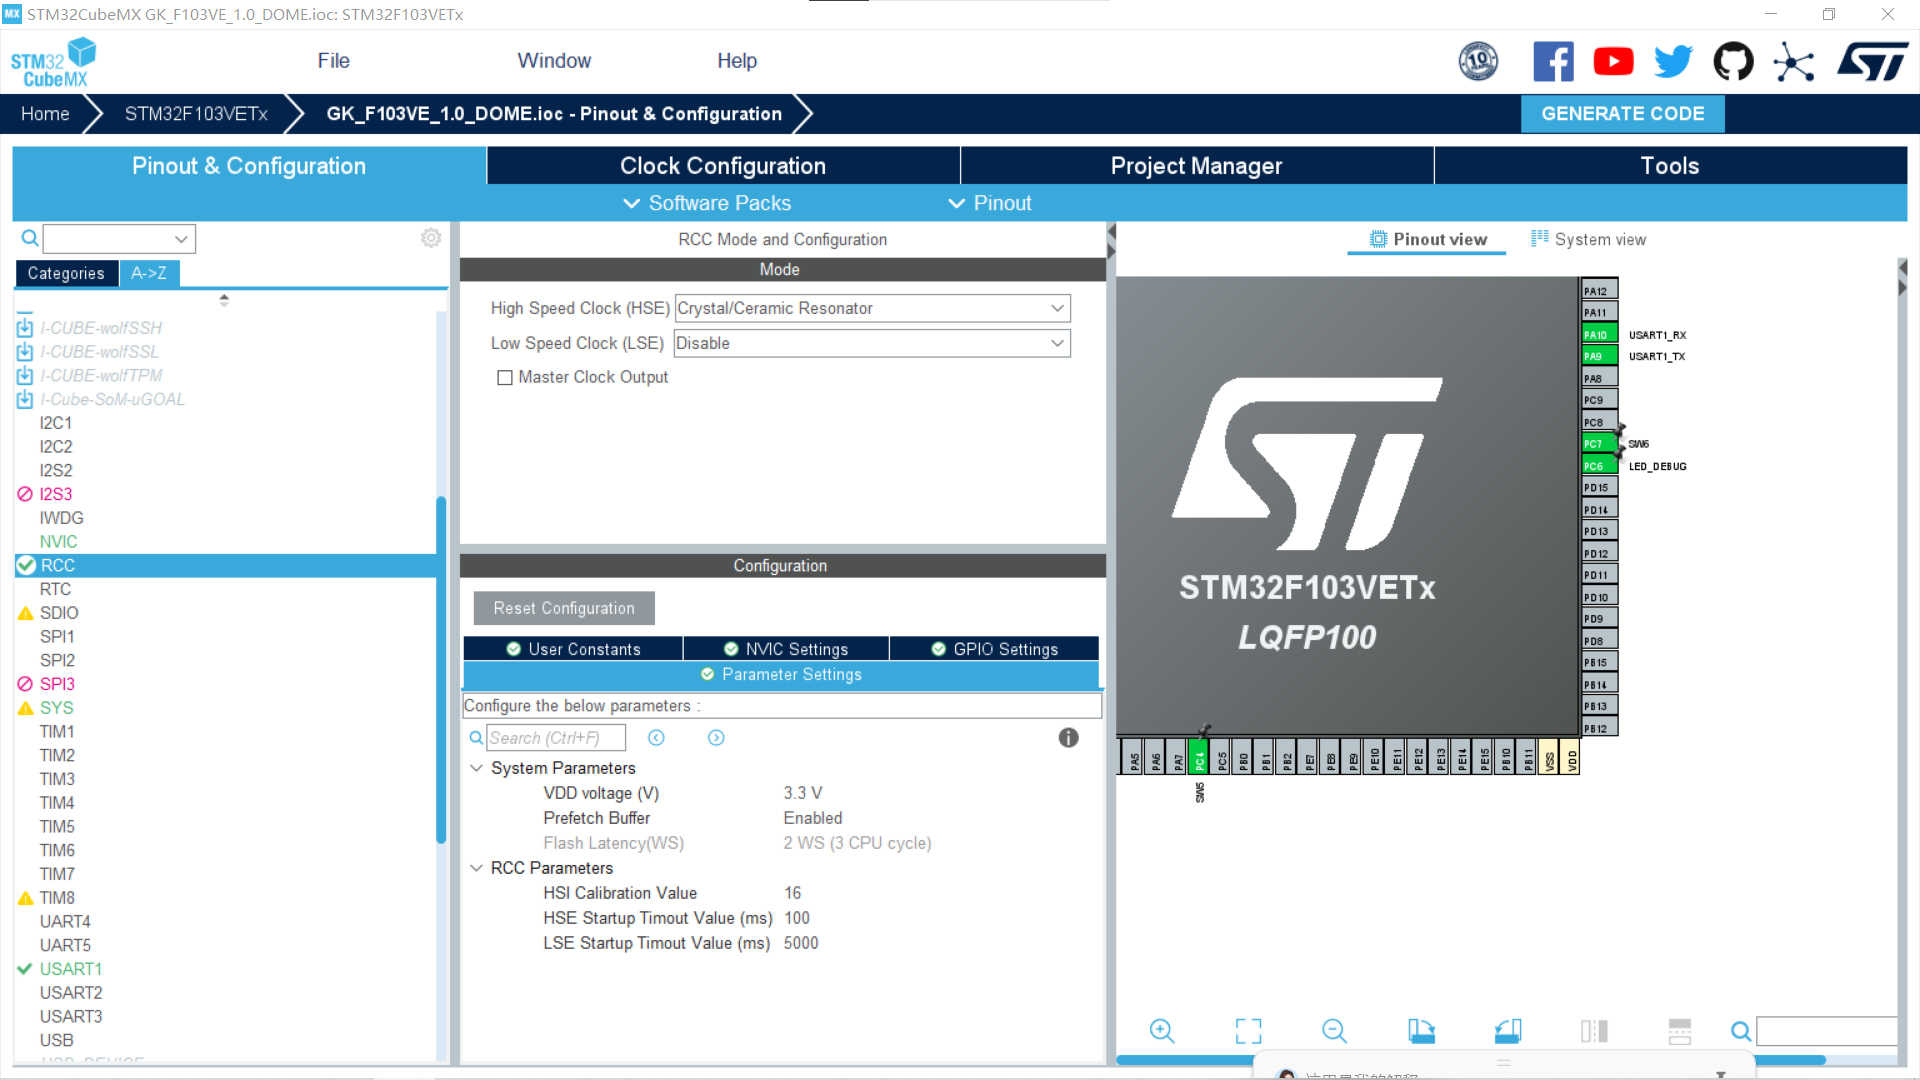Switch to the Clock Configuration tab

pos(722,165)
